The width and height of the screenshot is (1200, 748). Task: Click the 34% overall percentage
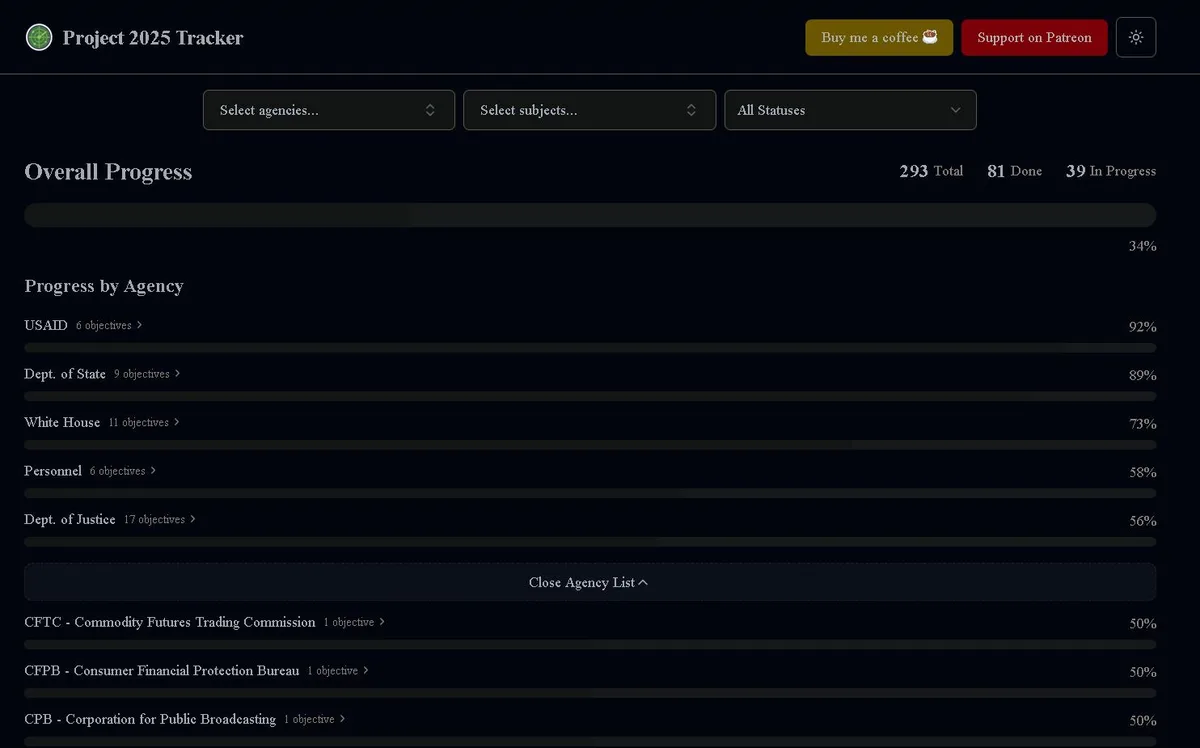(1143, 246)
